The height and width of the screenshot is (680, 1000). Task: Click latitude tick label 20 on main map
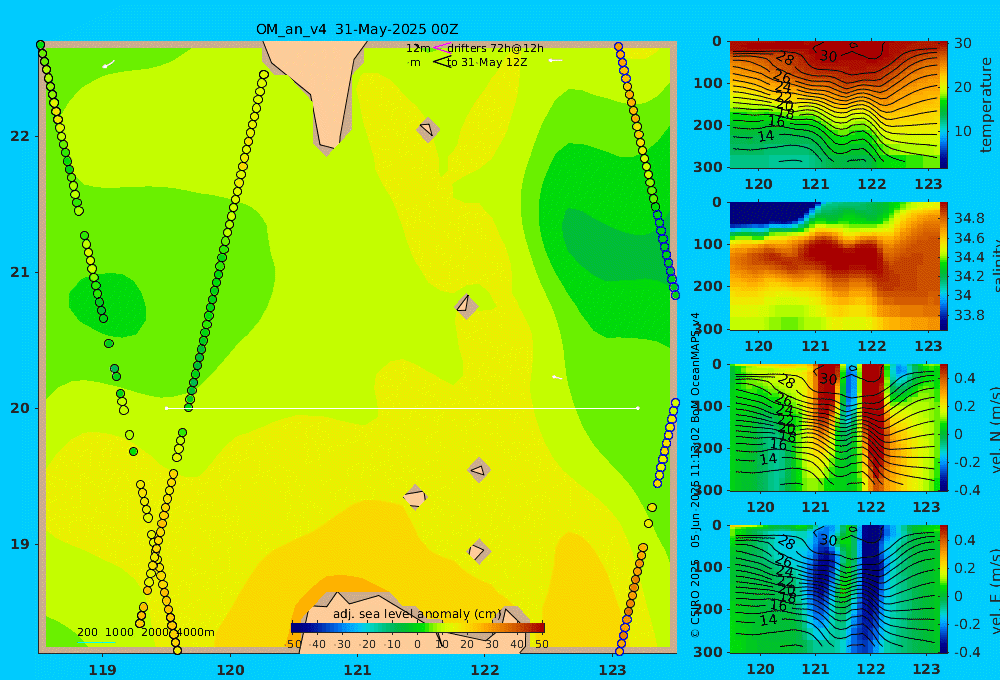click(x=20, y=408)
